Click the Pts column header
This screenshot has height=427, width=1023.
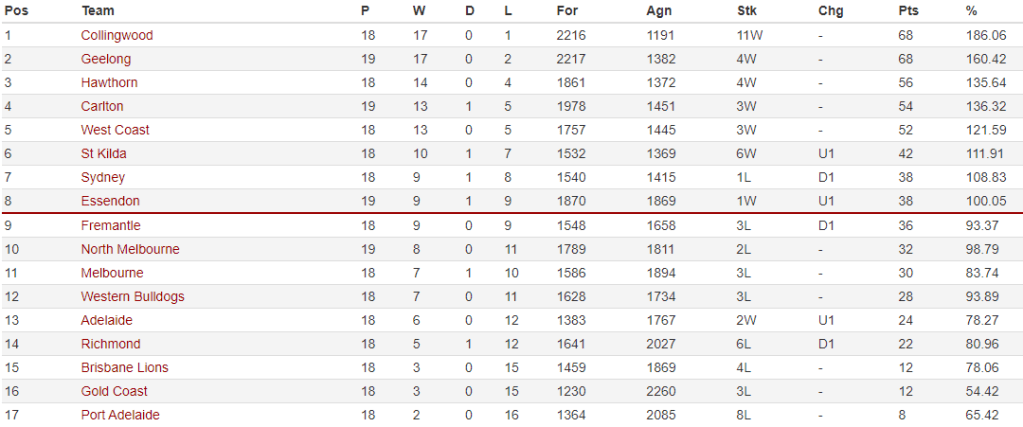click(x=909, y=11)
